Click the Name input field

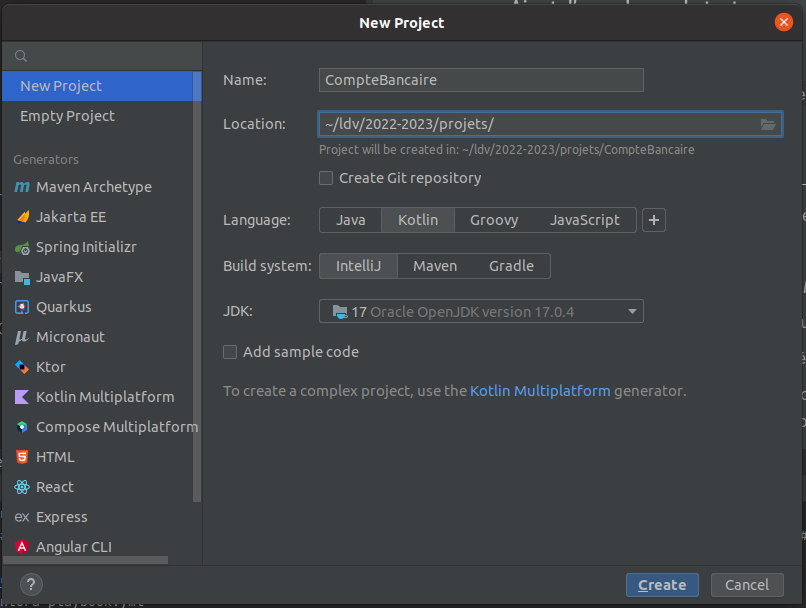click(481, 80)
